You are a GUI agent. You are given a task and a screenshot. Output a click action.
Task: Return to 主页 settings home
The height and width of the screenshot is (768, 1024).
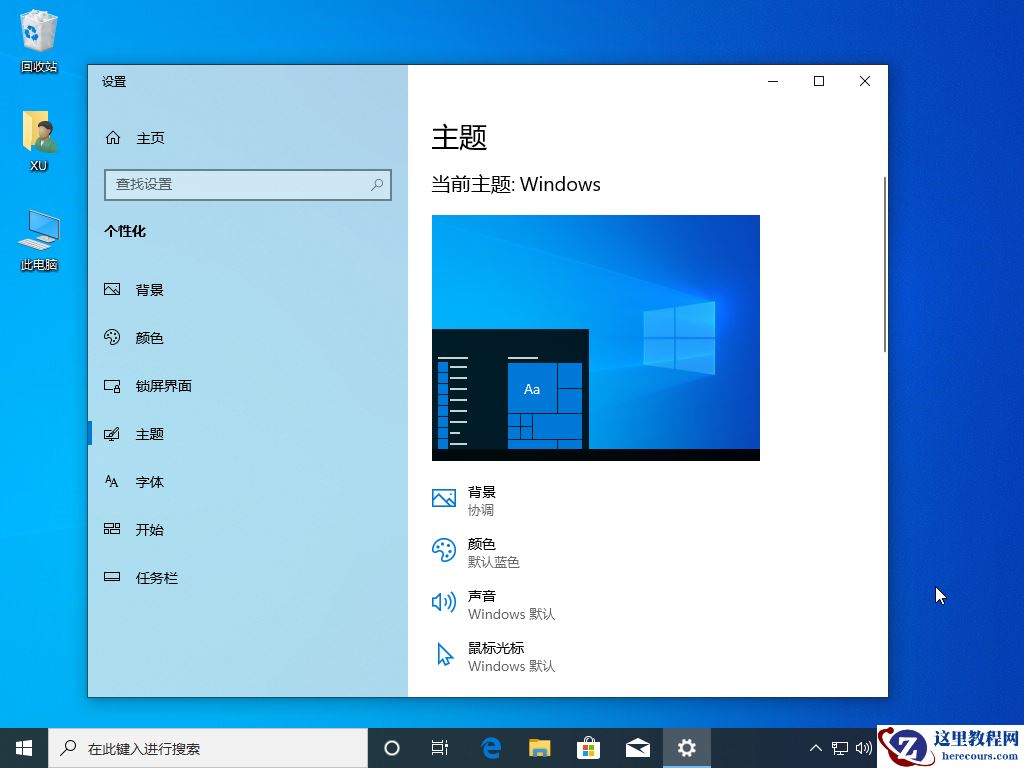click(150, 138)
